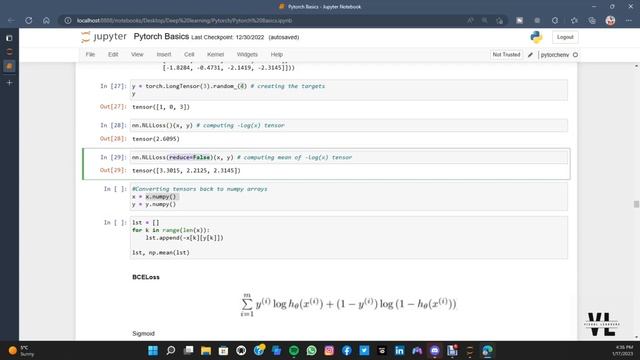This screenshot has width=640, height=360.
Task: Go to browser home page
Action: tap(46, 20)
